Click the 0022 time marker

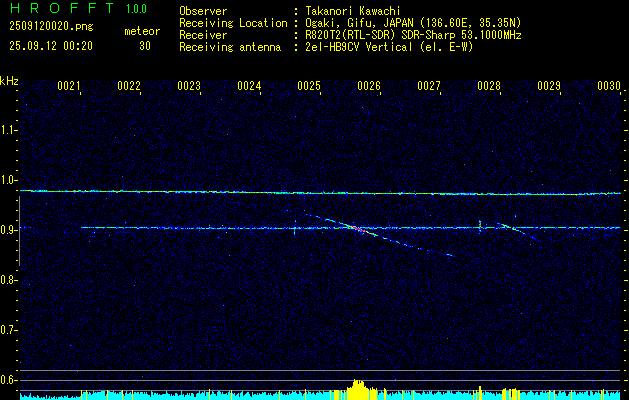click(x=129, y=86)
